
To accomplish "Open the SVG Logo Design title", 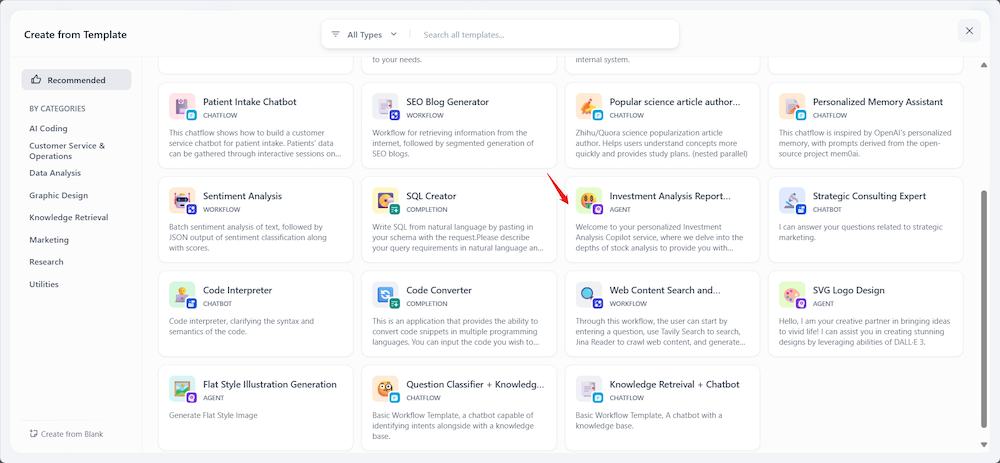I will (x=849, y=290).
